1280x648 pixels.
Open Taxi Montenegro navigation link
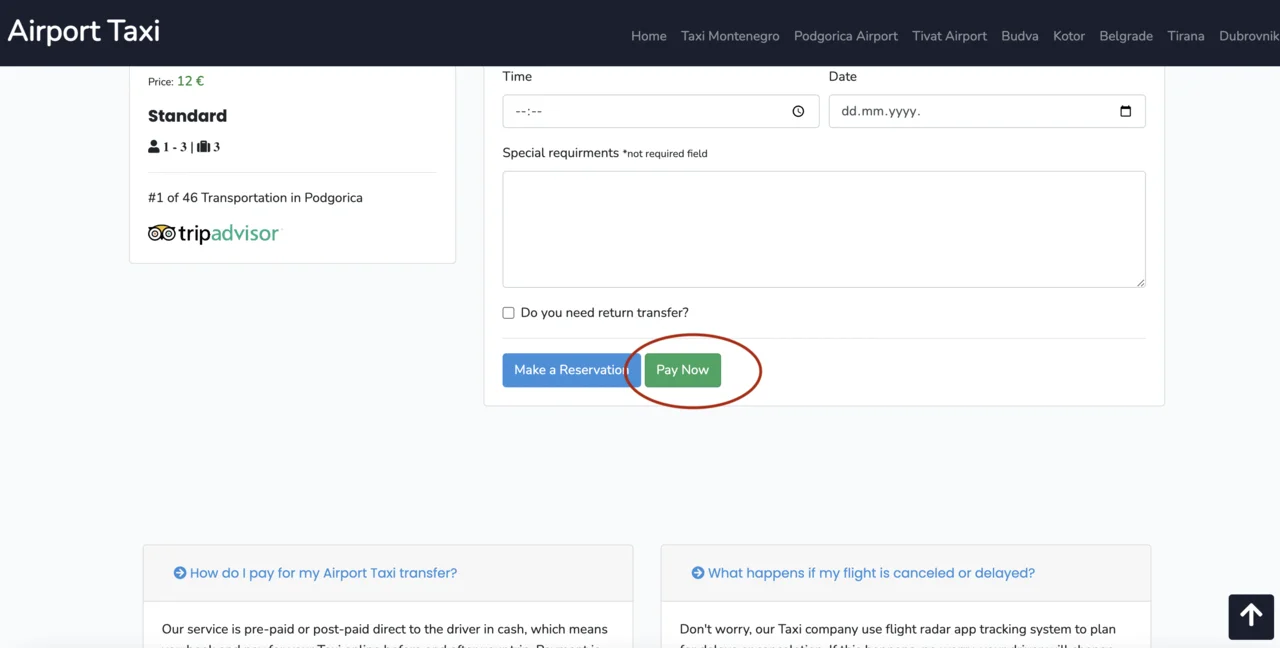coord(730,36)
